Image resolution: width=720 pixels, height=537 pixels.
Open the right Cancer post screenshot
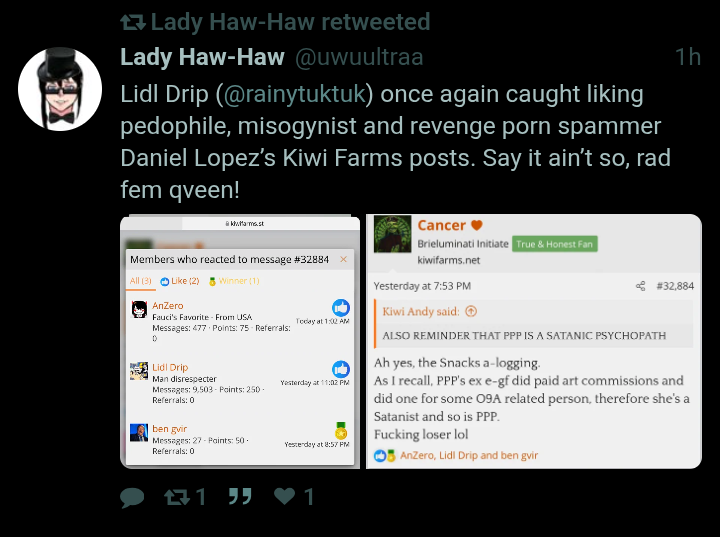pos(534,342)
